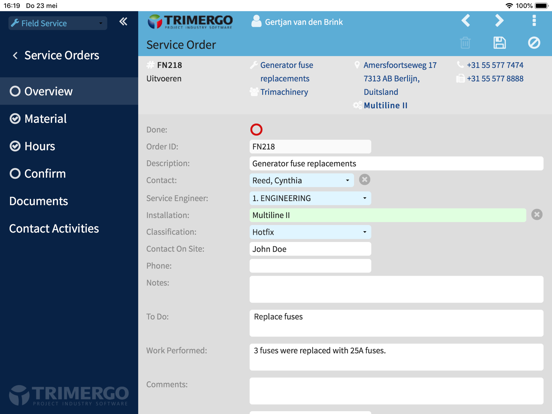Clear the Contact field with X button

coord(365,180)
